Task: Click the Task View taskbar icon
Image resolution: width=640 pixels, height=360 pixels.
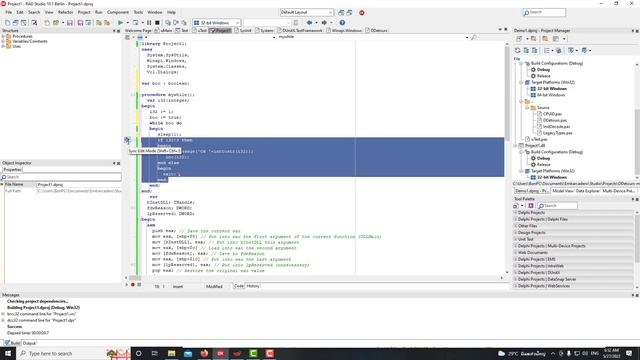Action: click(155, 353)
